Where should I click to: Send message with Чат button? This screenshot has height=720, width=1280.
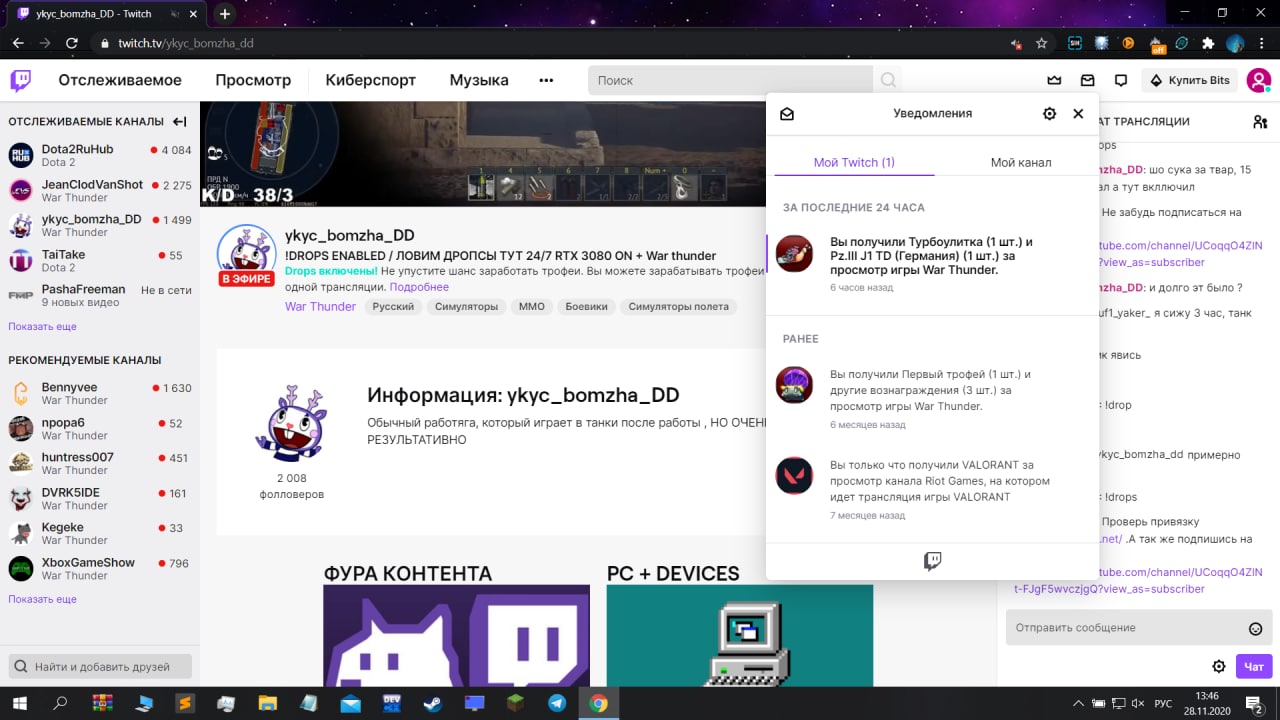tap(1254, 666)
